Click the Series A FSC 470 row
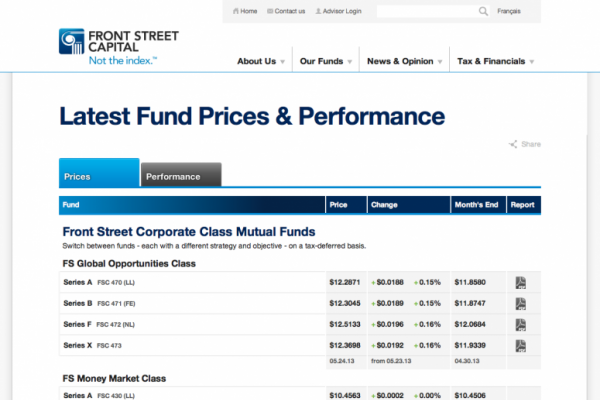This screenshot has width=600, height=400. (x=190, y=282)
